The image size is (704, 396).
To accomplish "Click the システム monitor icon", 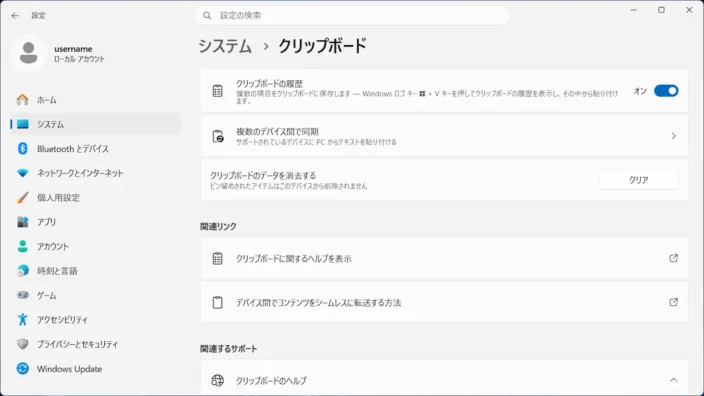I will click(22, 124).
